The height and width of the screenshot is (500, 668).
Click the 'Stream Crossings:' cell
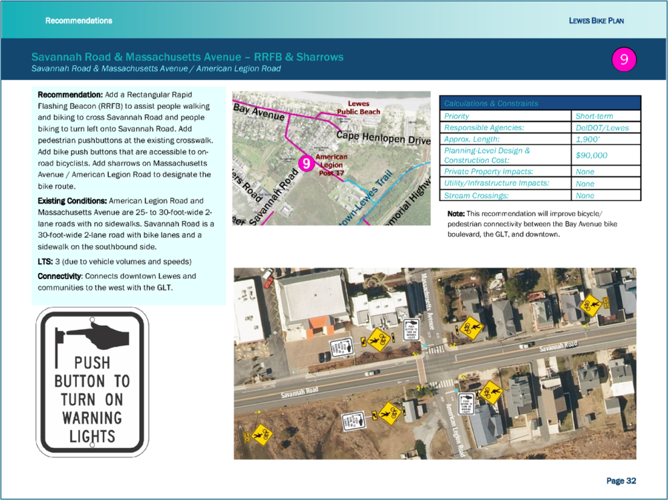coord(505,195)
